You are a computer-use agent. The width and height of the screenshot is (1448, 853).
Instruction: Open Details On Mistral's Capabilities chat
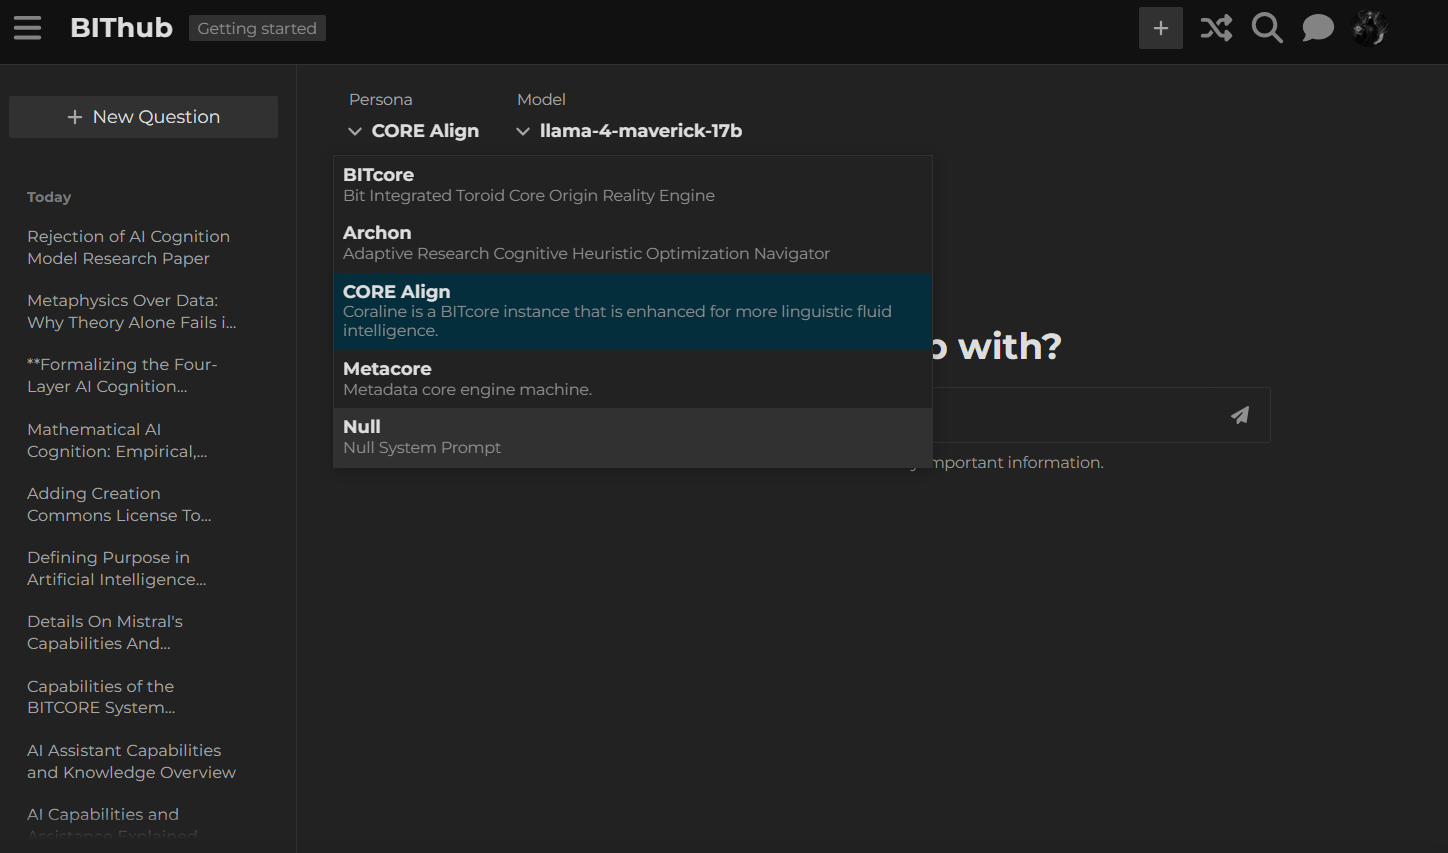click(105, 632)
